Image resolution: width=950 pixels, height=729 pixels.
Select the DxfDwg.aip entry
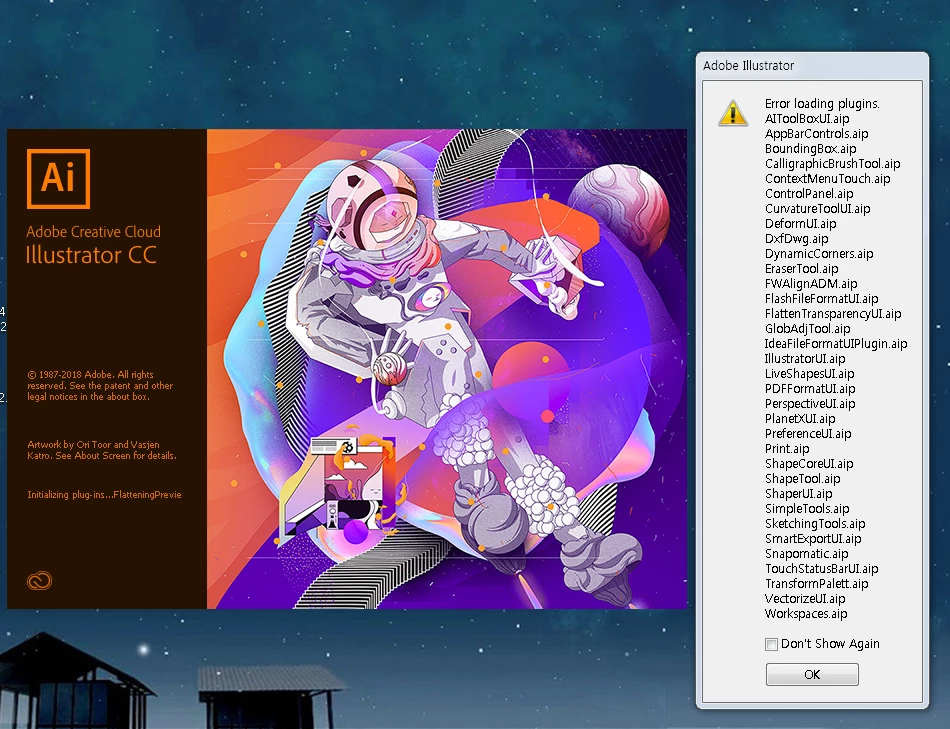tap(796, 239)
